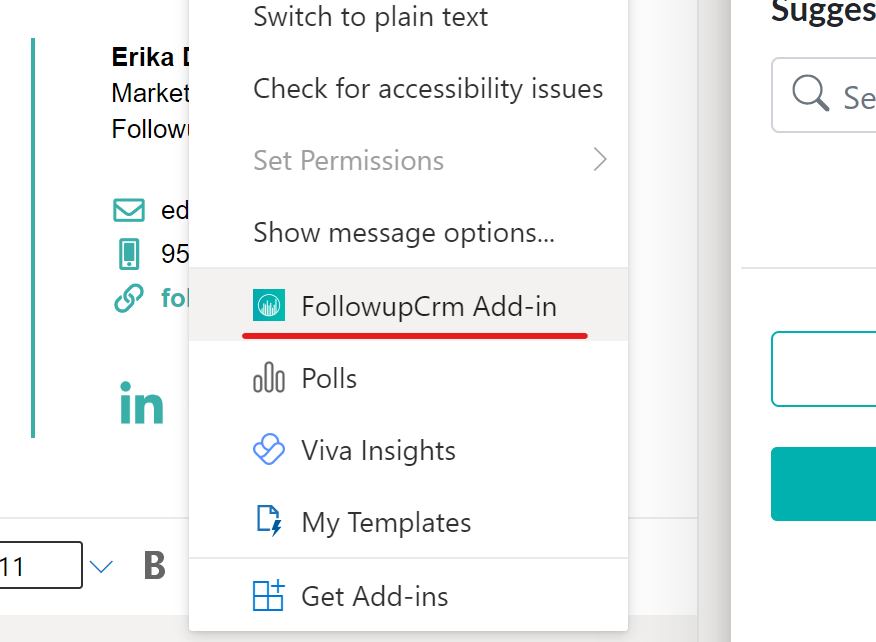
Task: Click the search magnifier in Suggestions
Action: (809, 96)
